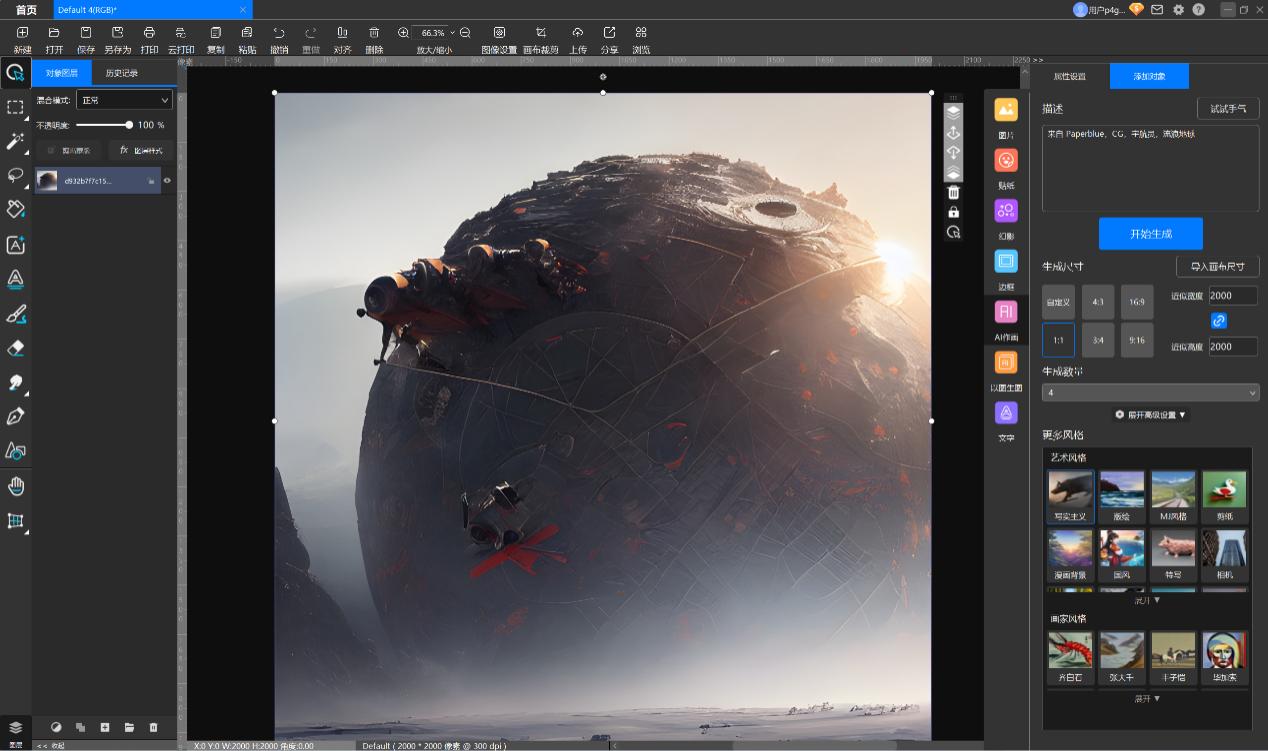
Task: Toggle the layer visibility eye icon
Action: click(x=167, y=181)
